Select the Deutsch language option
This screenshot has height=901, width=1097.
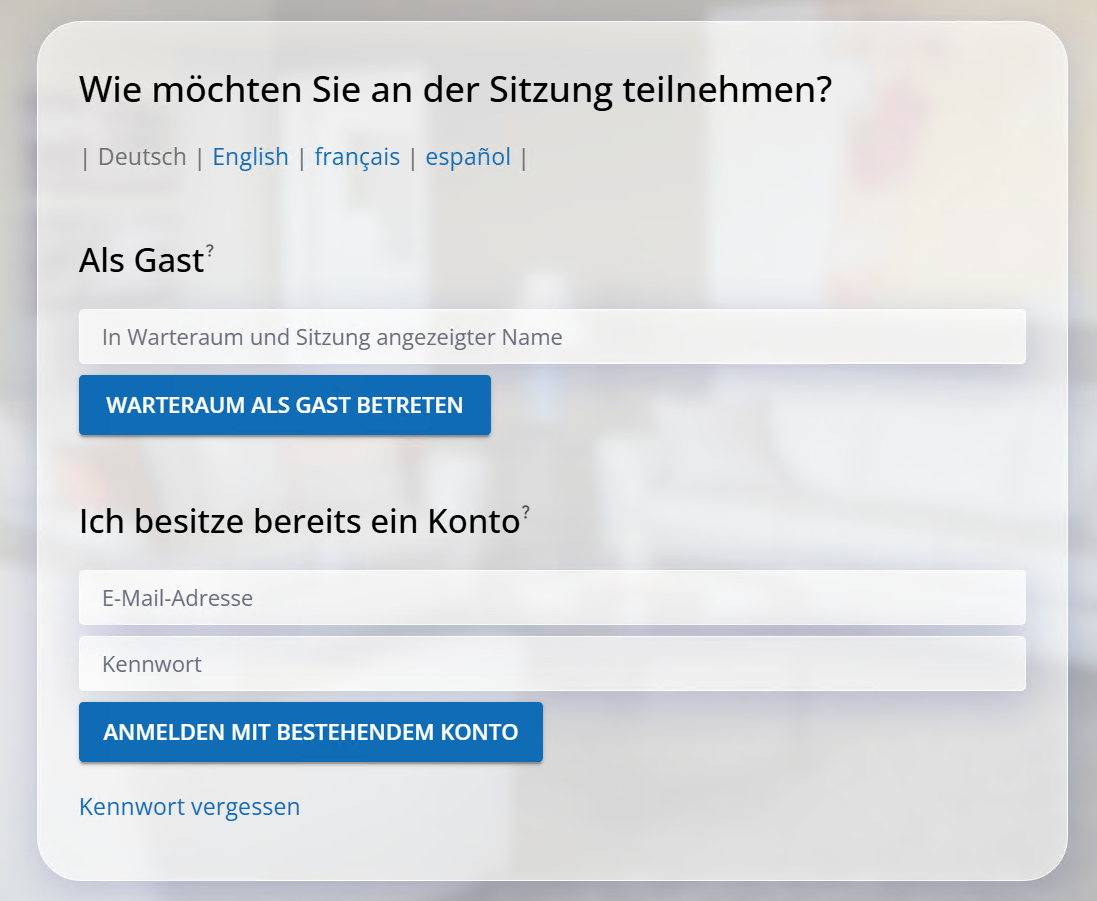(x=142, y=157)
